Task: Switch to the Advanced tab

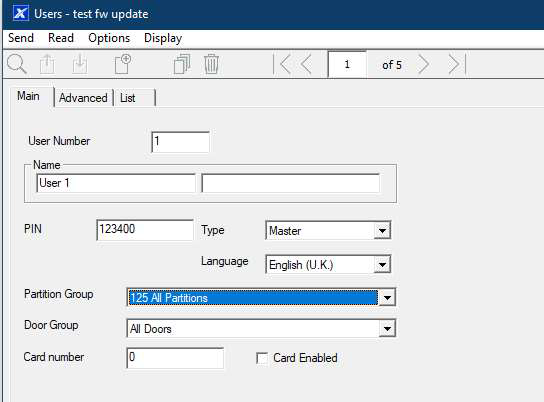Action: [83, 98]
